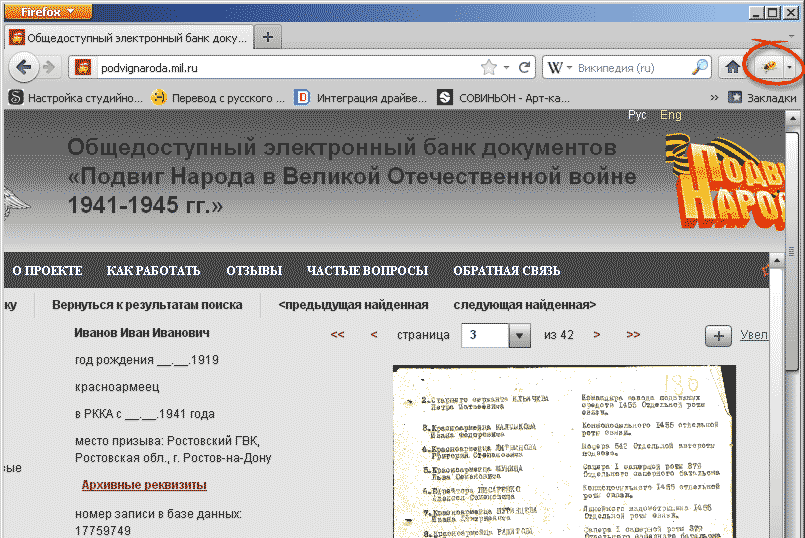Open the ЧАСТЫЕ ВОПРОСЫ menu item
The width and height of the screenshot is (805, 538).
[x=367, y=271]
